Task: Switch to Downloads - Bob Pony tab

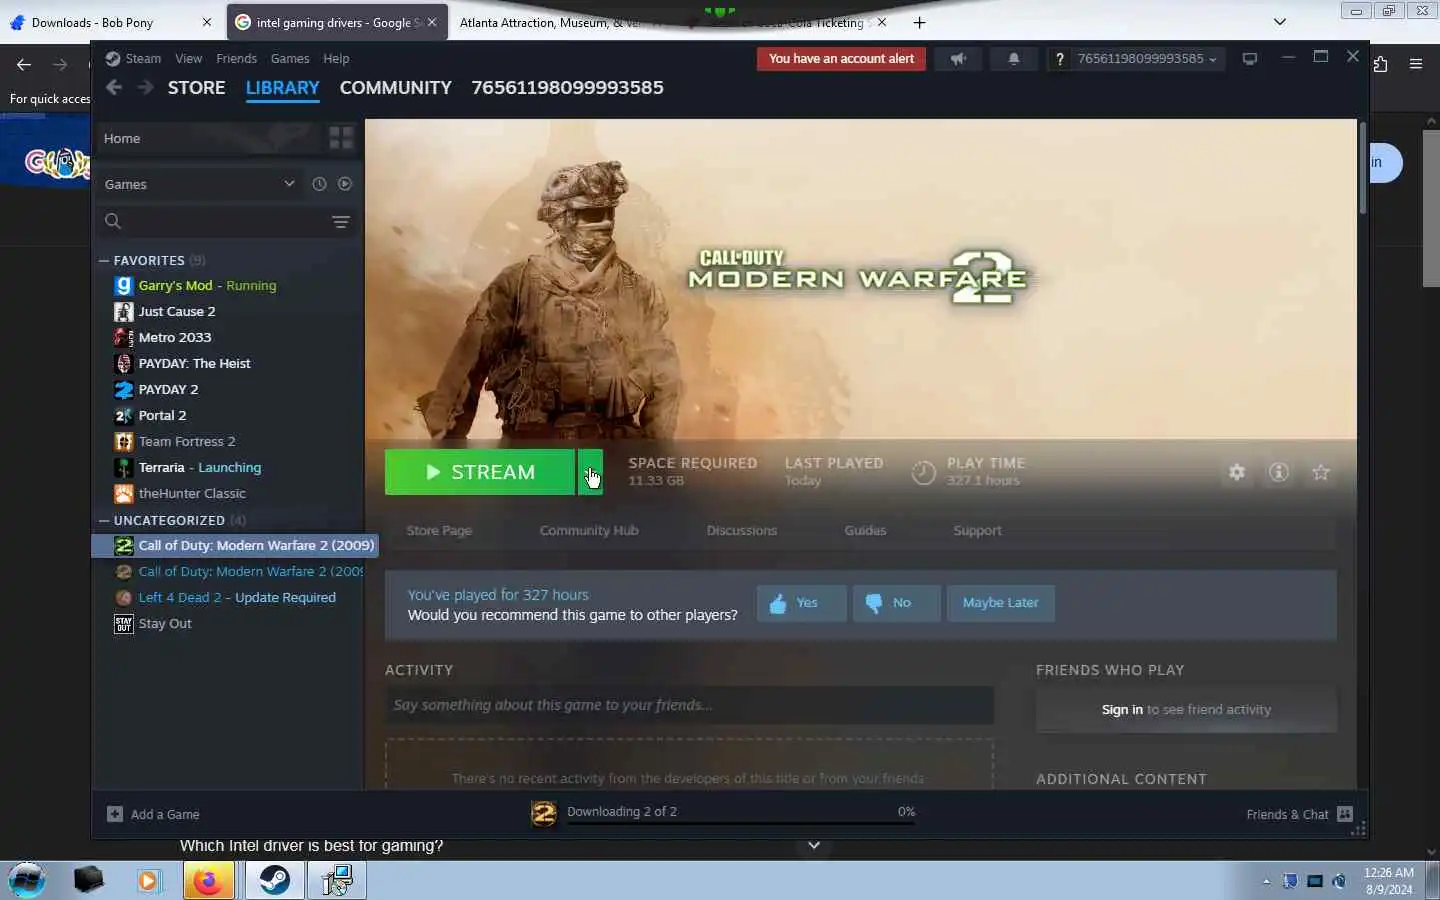Action: point(110,22)
